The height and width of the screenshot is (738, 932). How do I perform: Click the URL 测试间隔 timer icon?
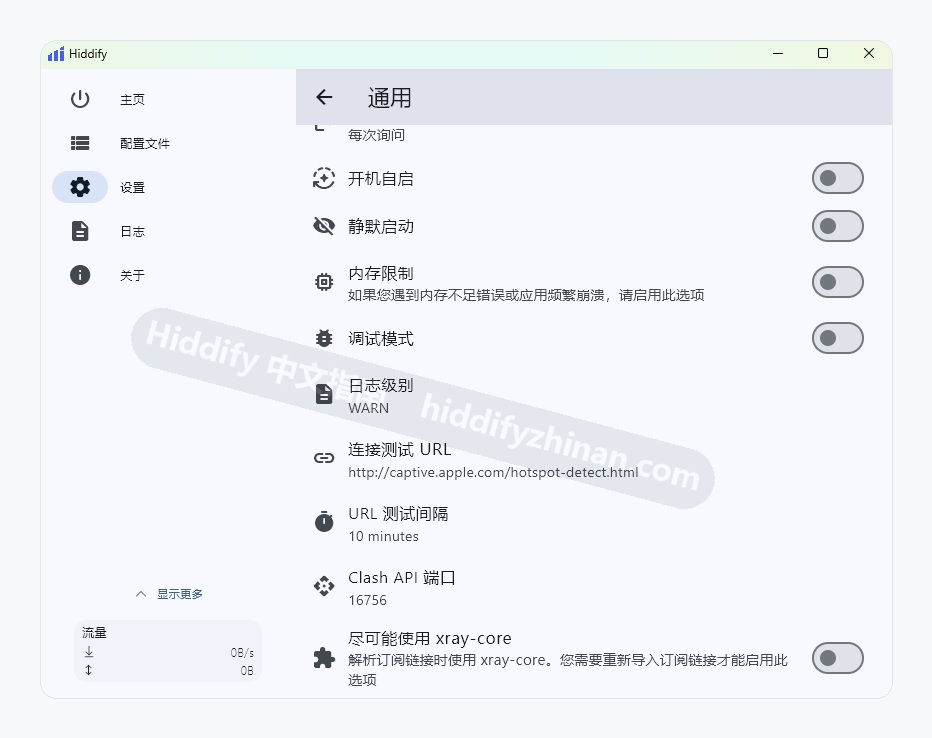pos(324,521)
